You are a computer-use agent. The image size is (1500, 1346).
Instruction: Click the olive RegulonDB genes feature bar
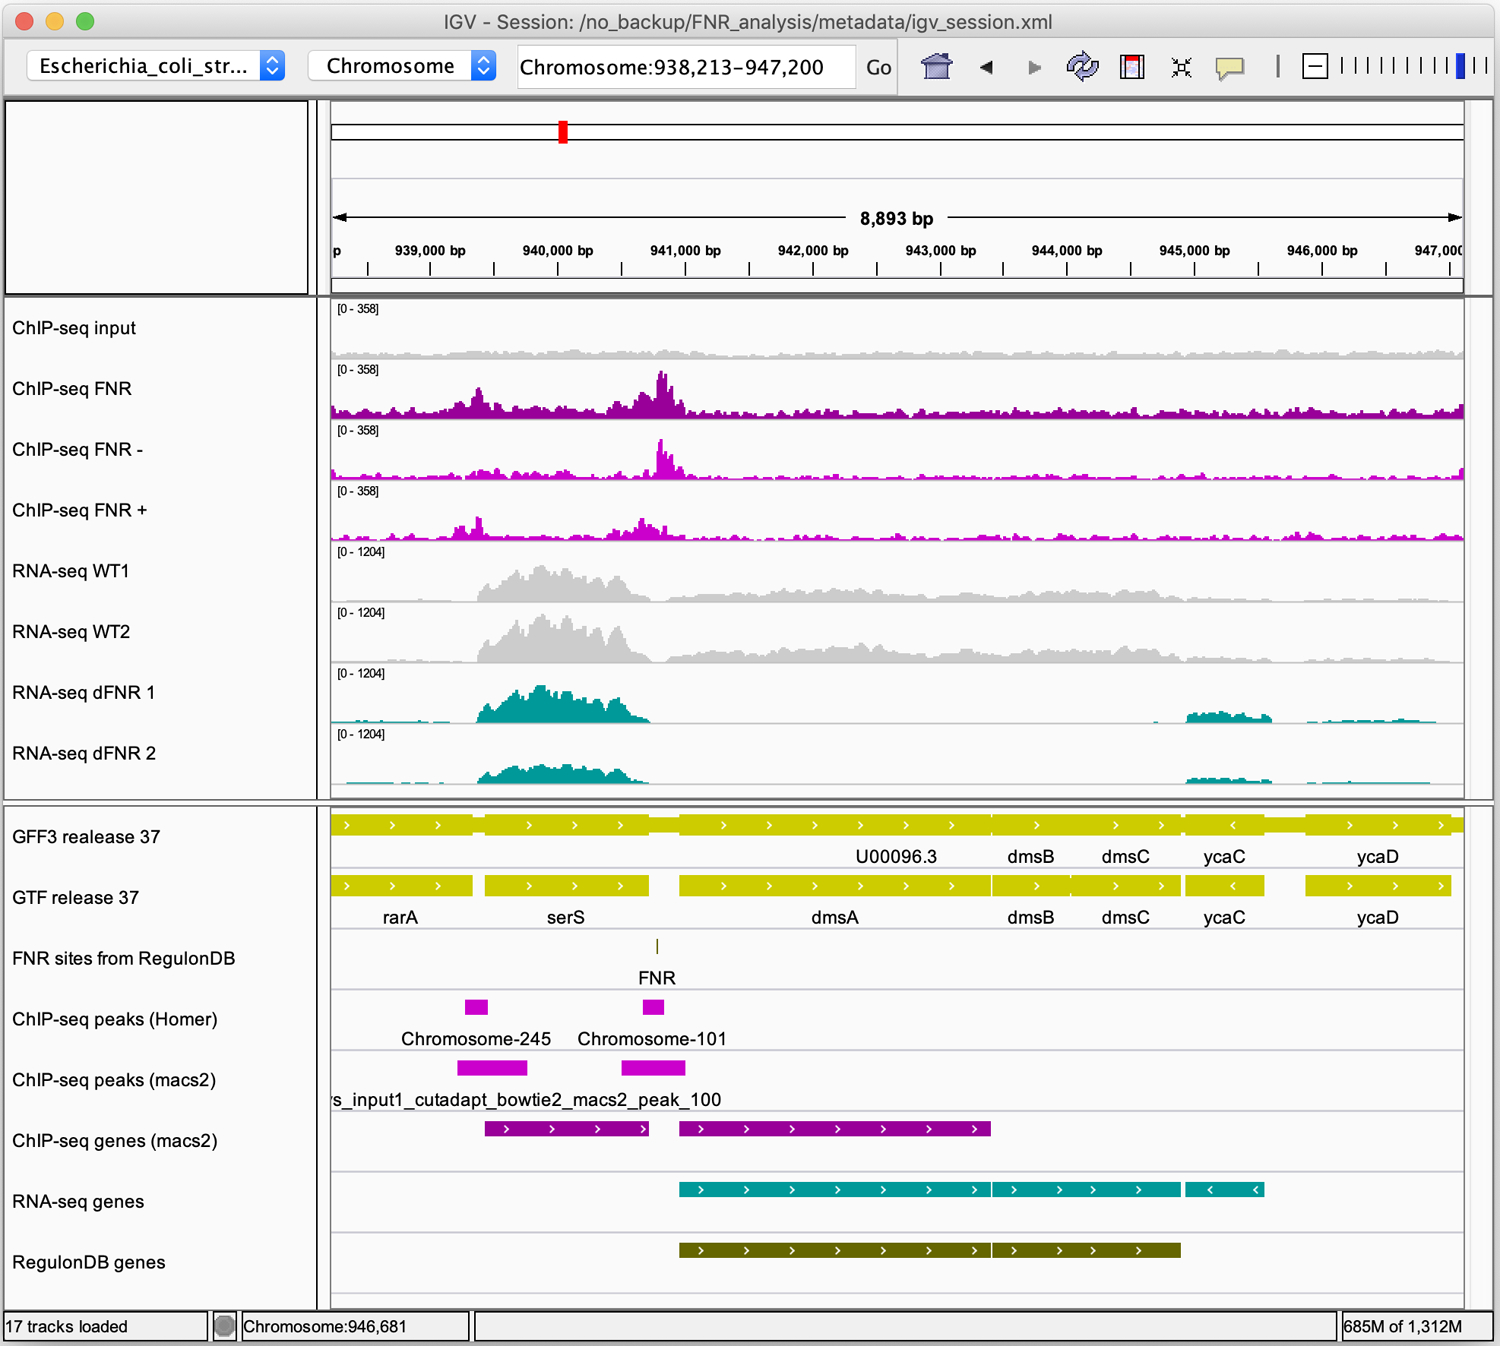(930, 1250)
